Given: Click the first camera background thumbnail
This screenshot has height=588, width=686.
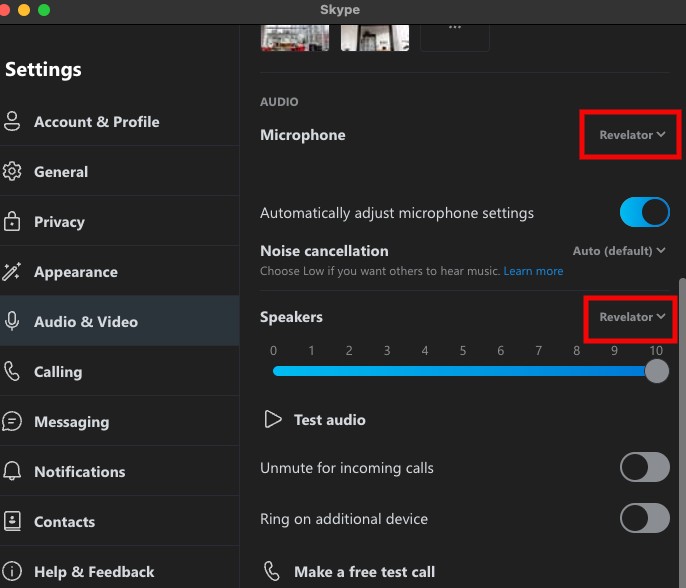Looking at the screenshot, I should (x=295, y=38).
